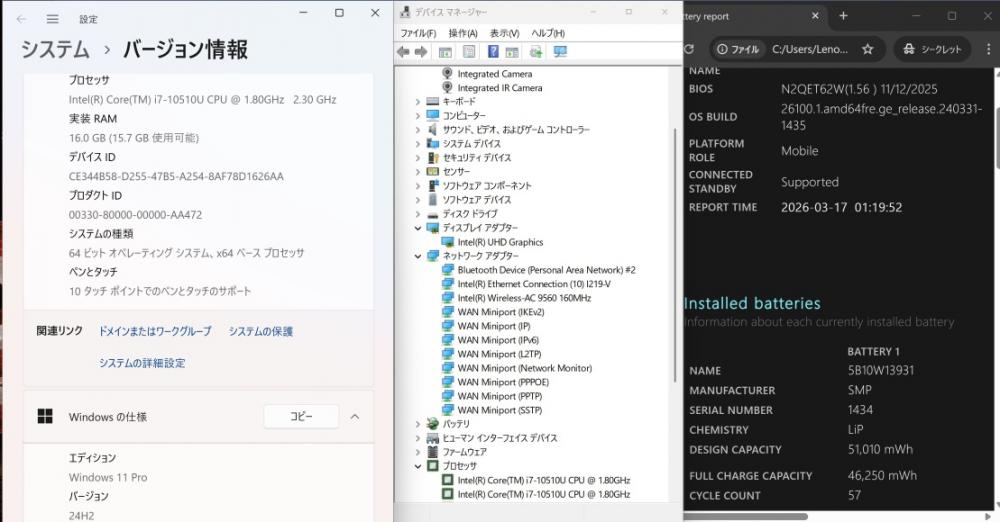Open システムの保護 link
1000x522 pixels.
click(261, 331)
